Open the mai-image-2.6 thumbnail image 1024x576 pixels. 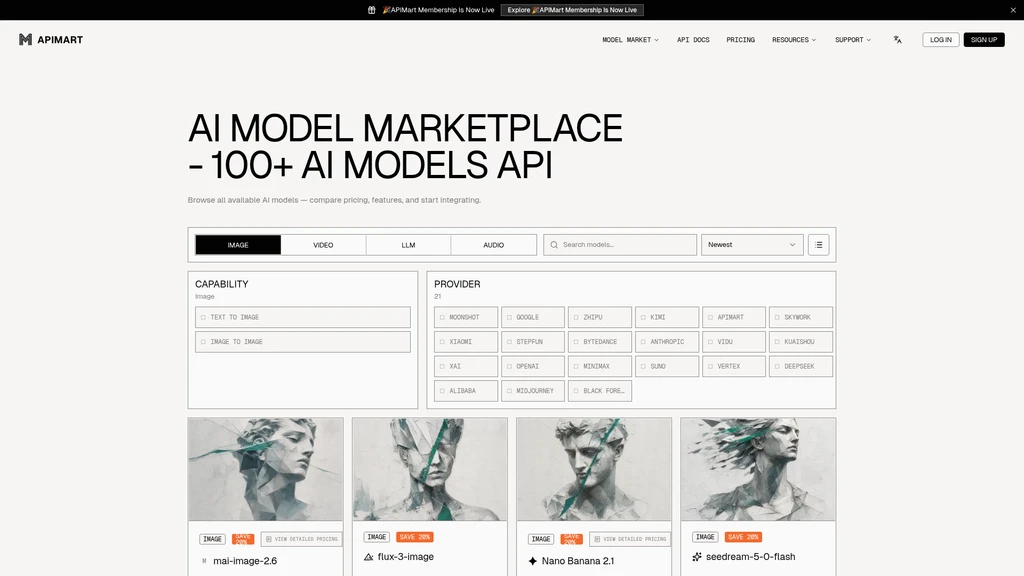[x=266, y=470]
